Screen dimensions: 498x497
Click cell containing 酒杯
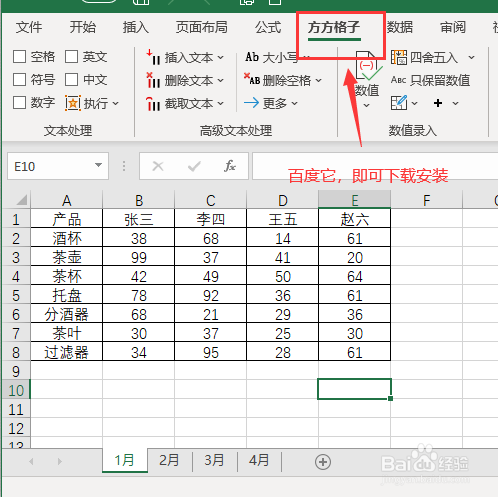pos(67,238)
